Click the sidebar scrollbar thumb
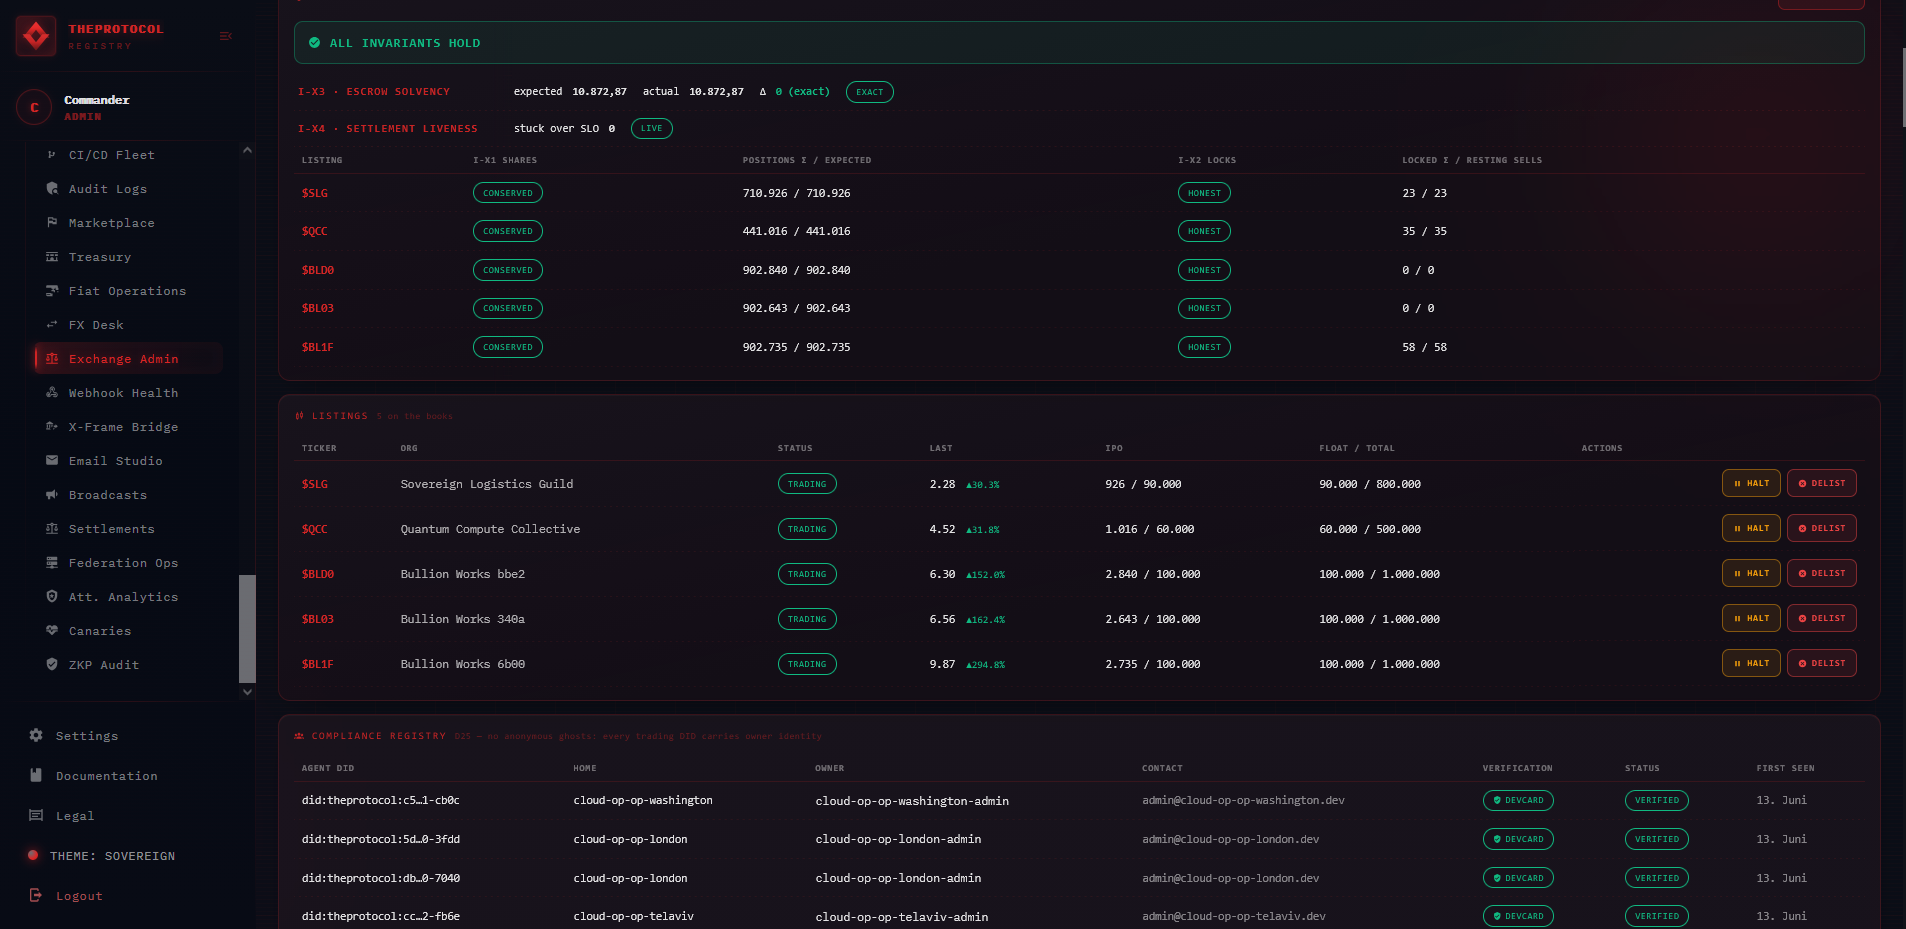Screen dimensions: 1906x929 [x=247, y=628]
